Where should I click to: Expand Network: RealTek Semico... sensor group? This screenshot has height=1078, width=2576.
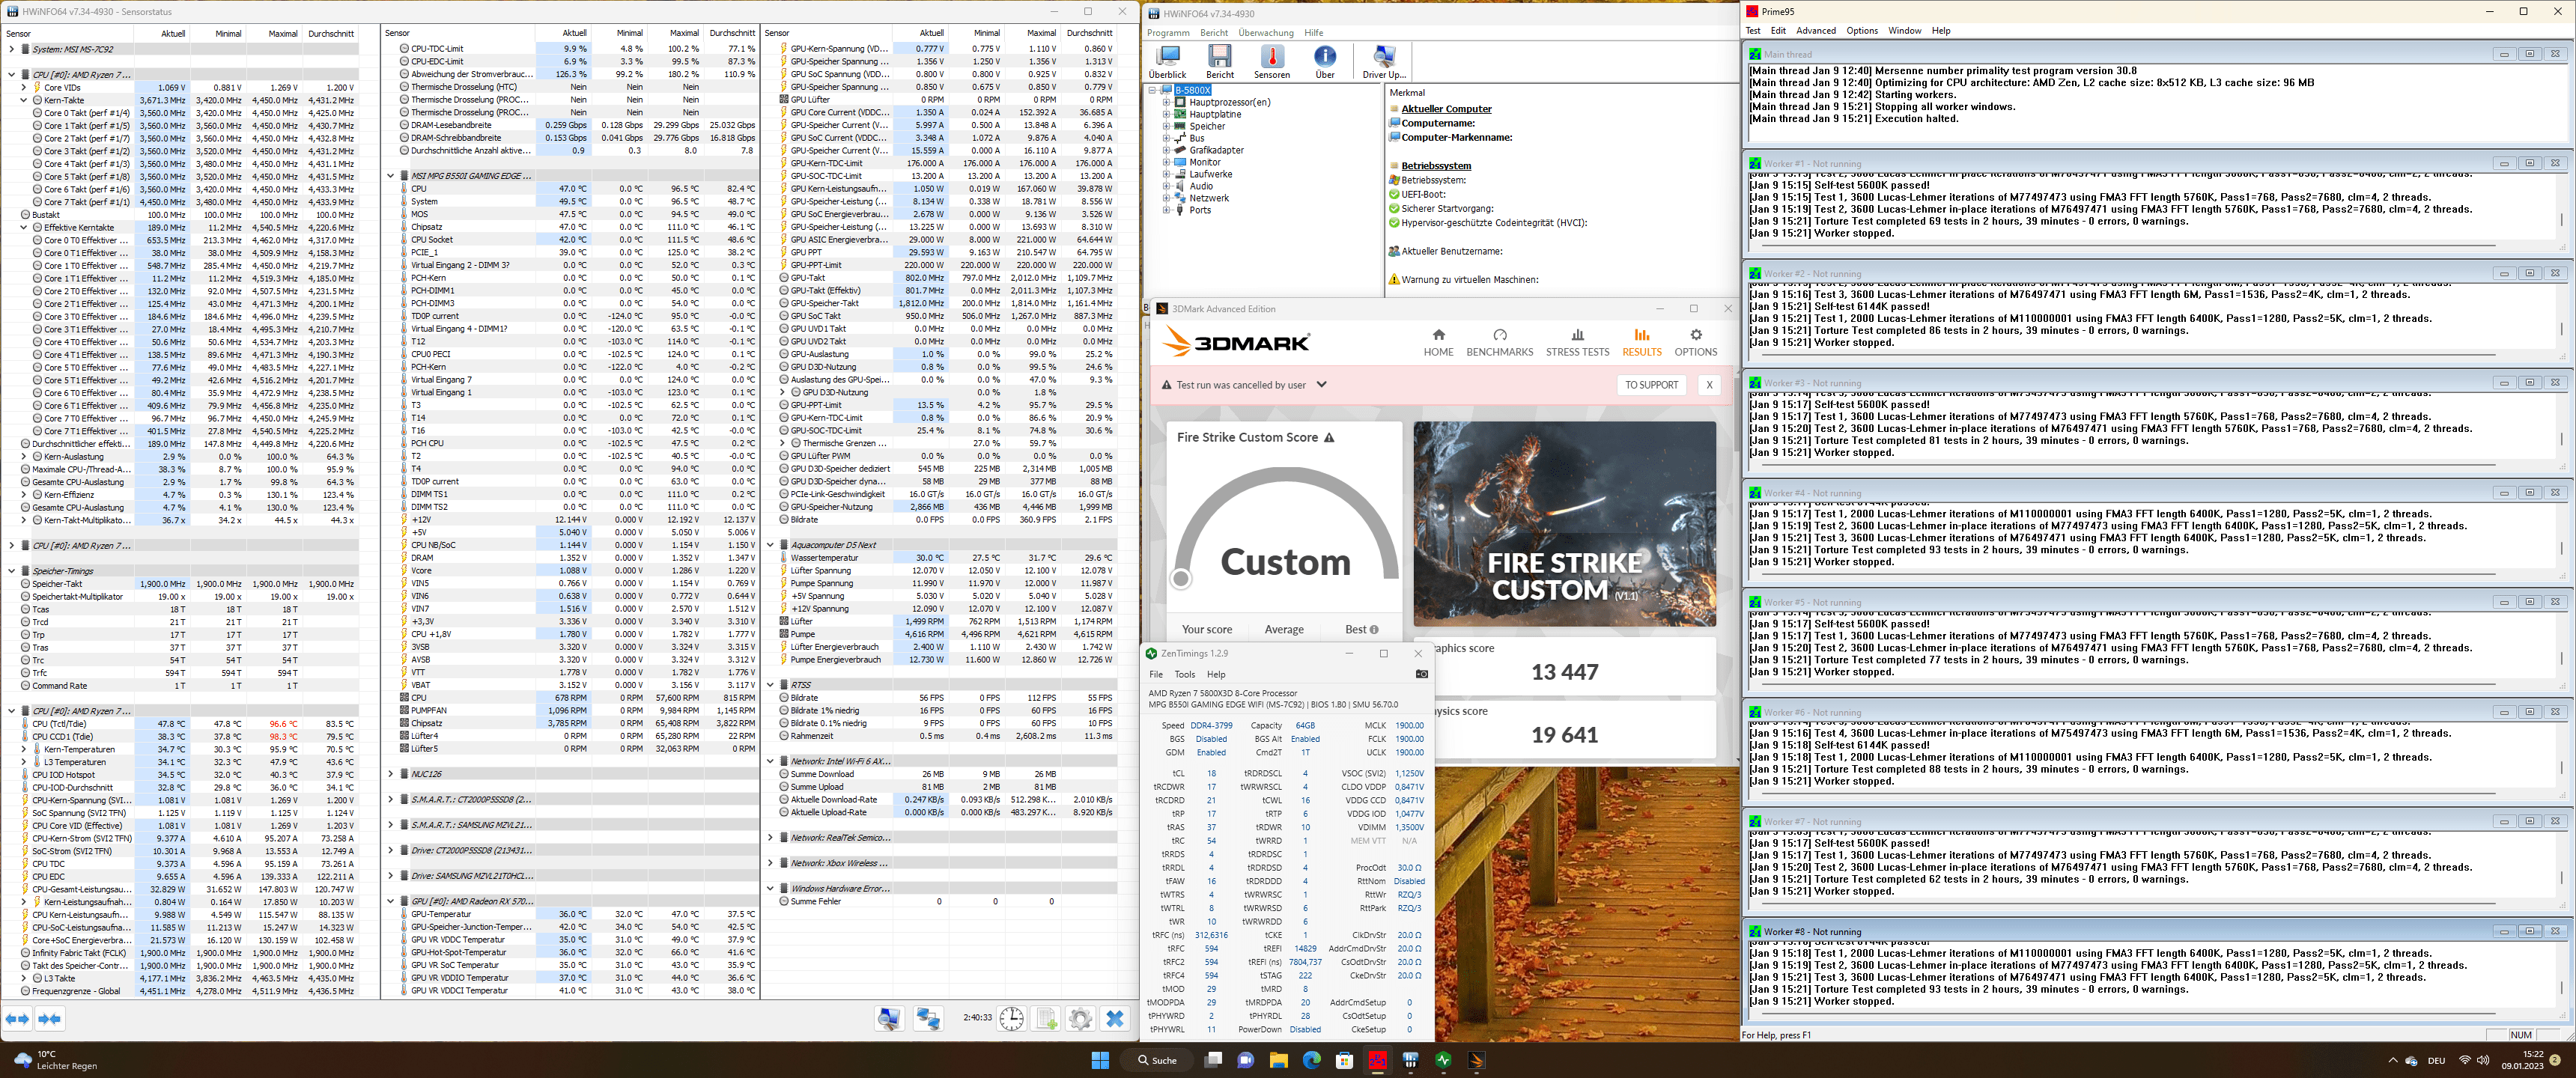tap(771, 838)
